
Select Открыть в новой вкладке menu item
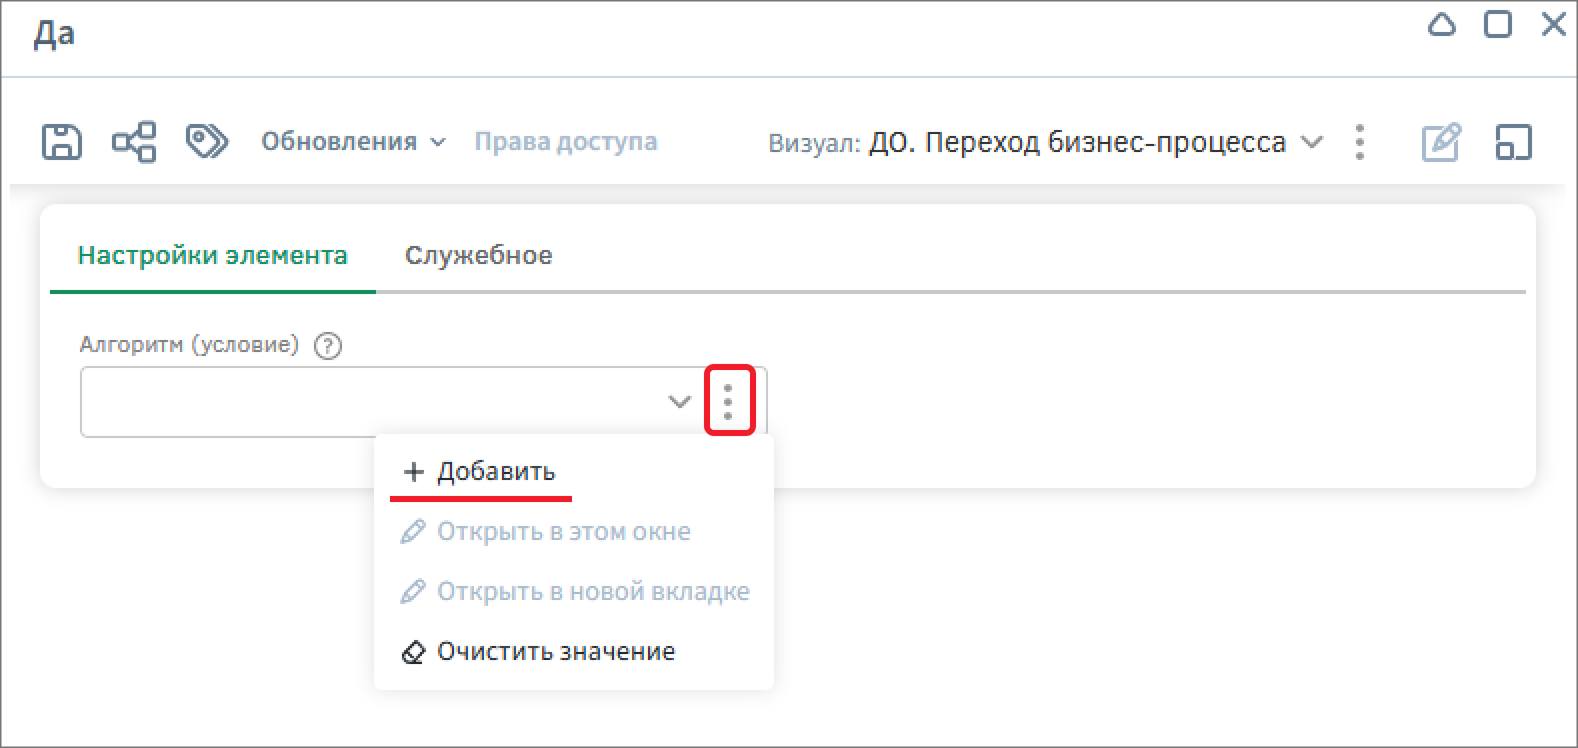tap(574, 592)
